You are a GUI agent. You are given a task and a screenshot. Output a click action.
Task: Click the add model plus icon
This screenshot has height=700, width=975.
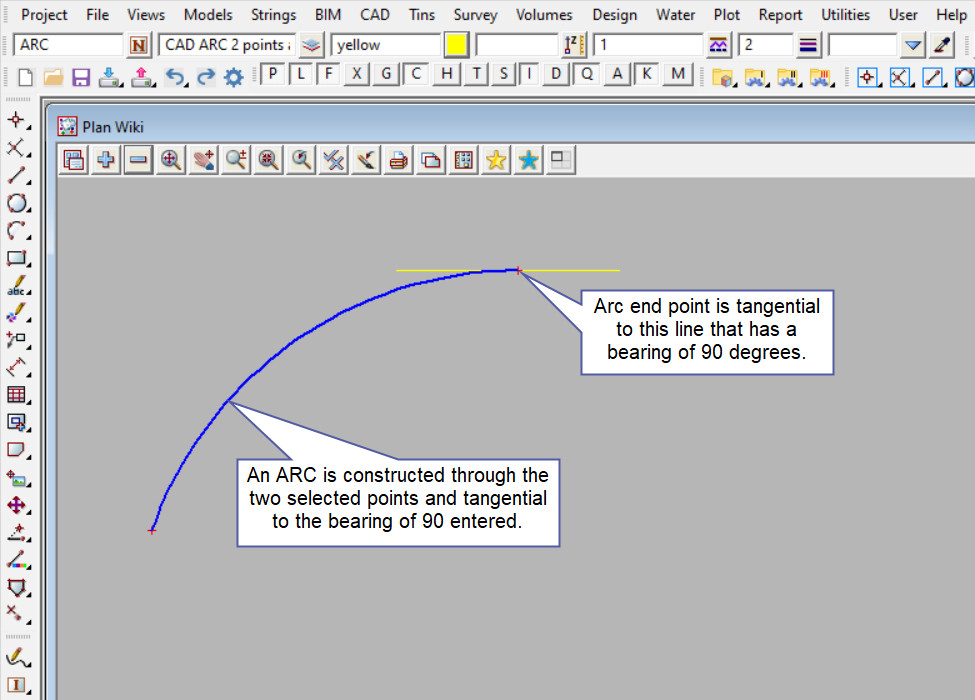click(x=106, y=160)
